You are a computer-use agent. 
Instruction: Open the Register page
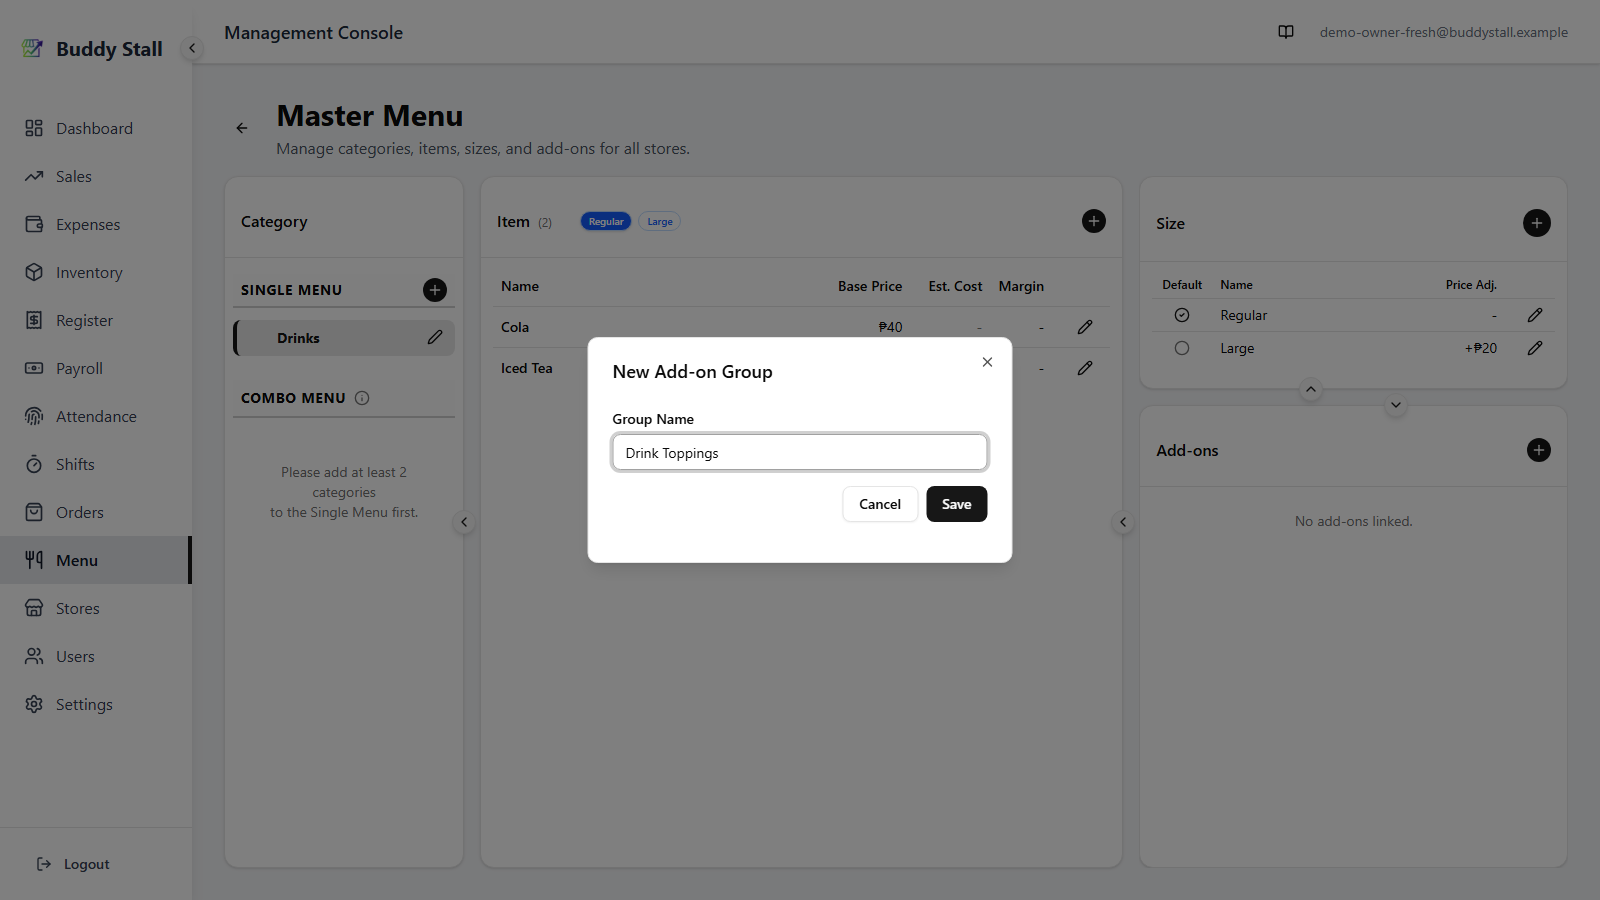(x=95, y=320)
